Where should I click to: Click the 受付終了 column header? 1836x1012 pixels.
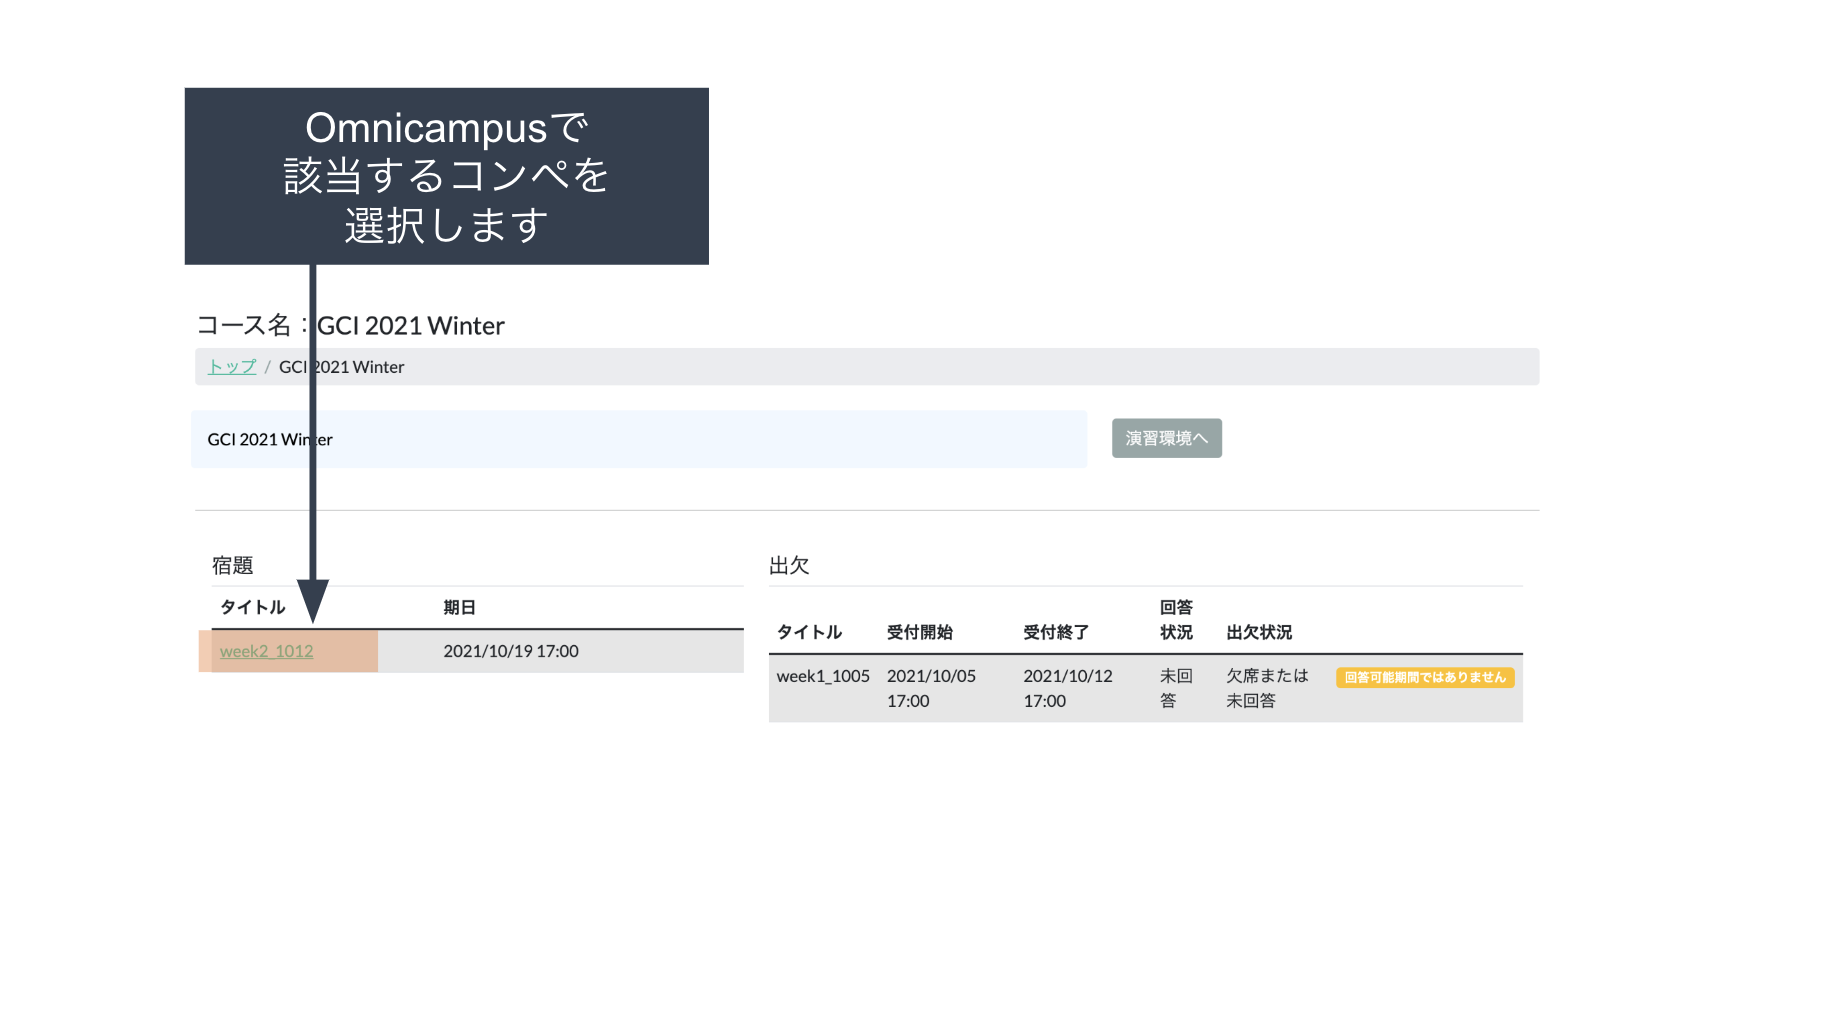(1056, 632)
